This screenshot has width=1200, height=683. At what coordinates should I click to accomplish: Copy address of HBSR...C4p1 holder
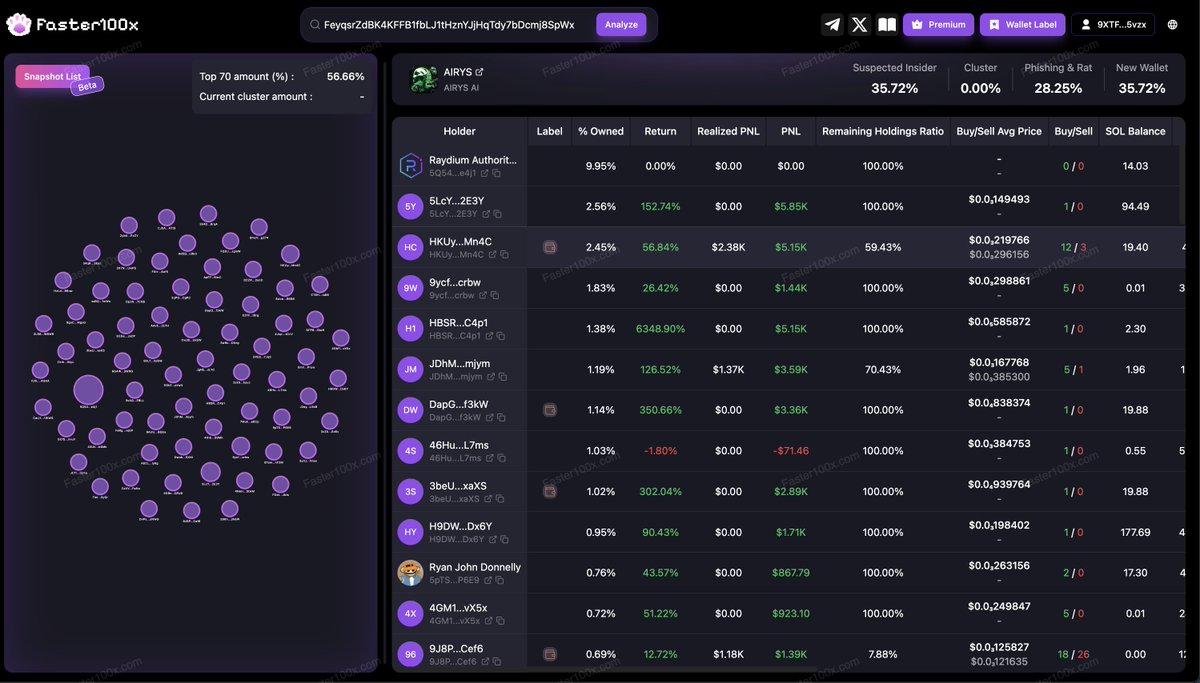pyautogui.click(x=499, y=336)
